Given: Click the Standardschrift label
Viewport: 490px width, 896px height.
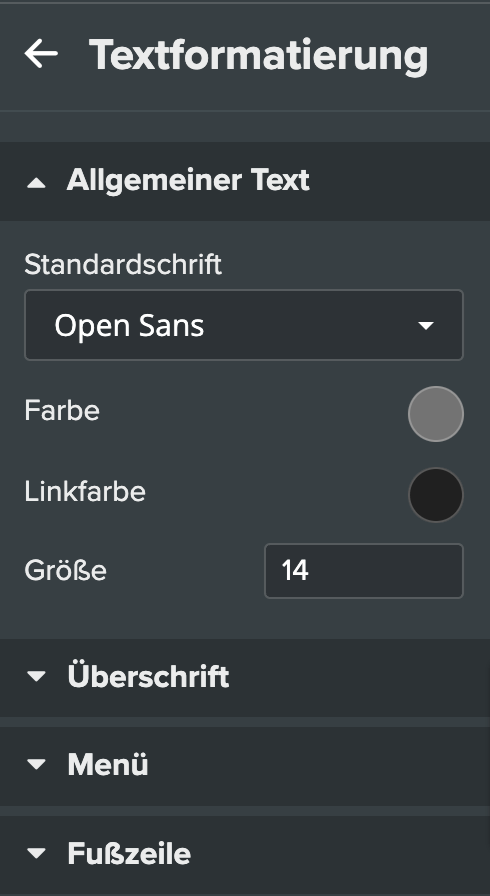Looking at the screenshot, I should pos(123,265).
